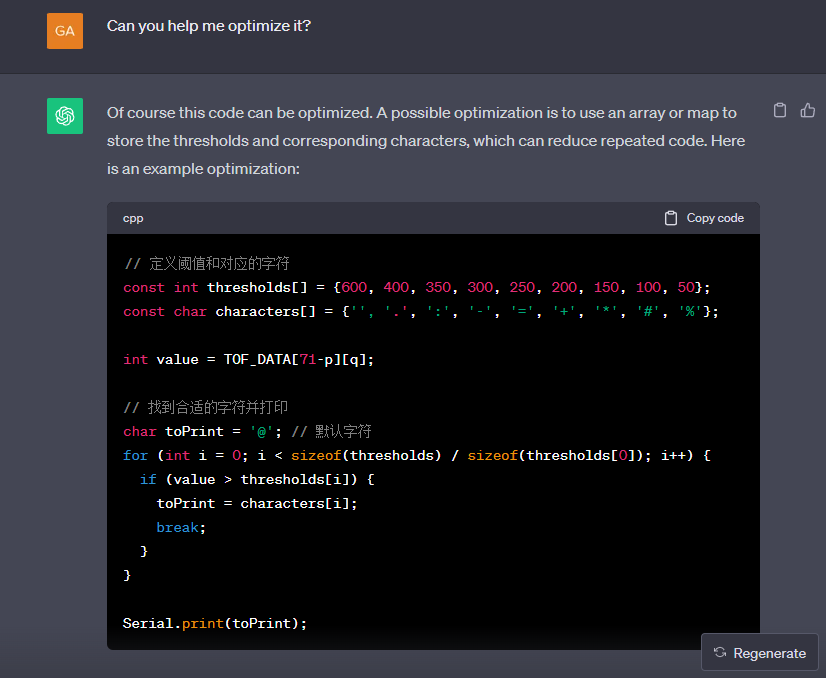Viewport: 826px width, 678px height.
Task: Click the 'int value = TOF_DATA[71-p][q];' line
Action: [249, 360]
